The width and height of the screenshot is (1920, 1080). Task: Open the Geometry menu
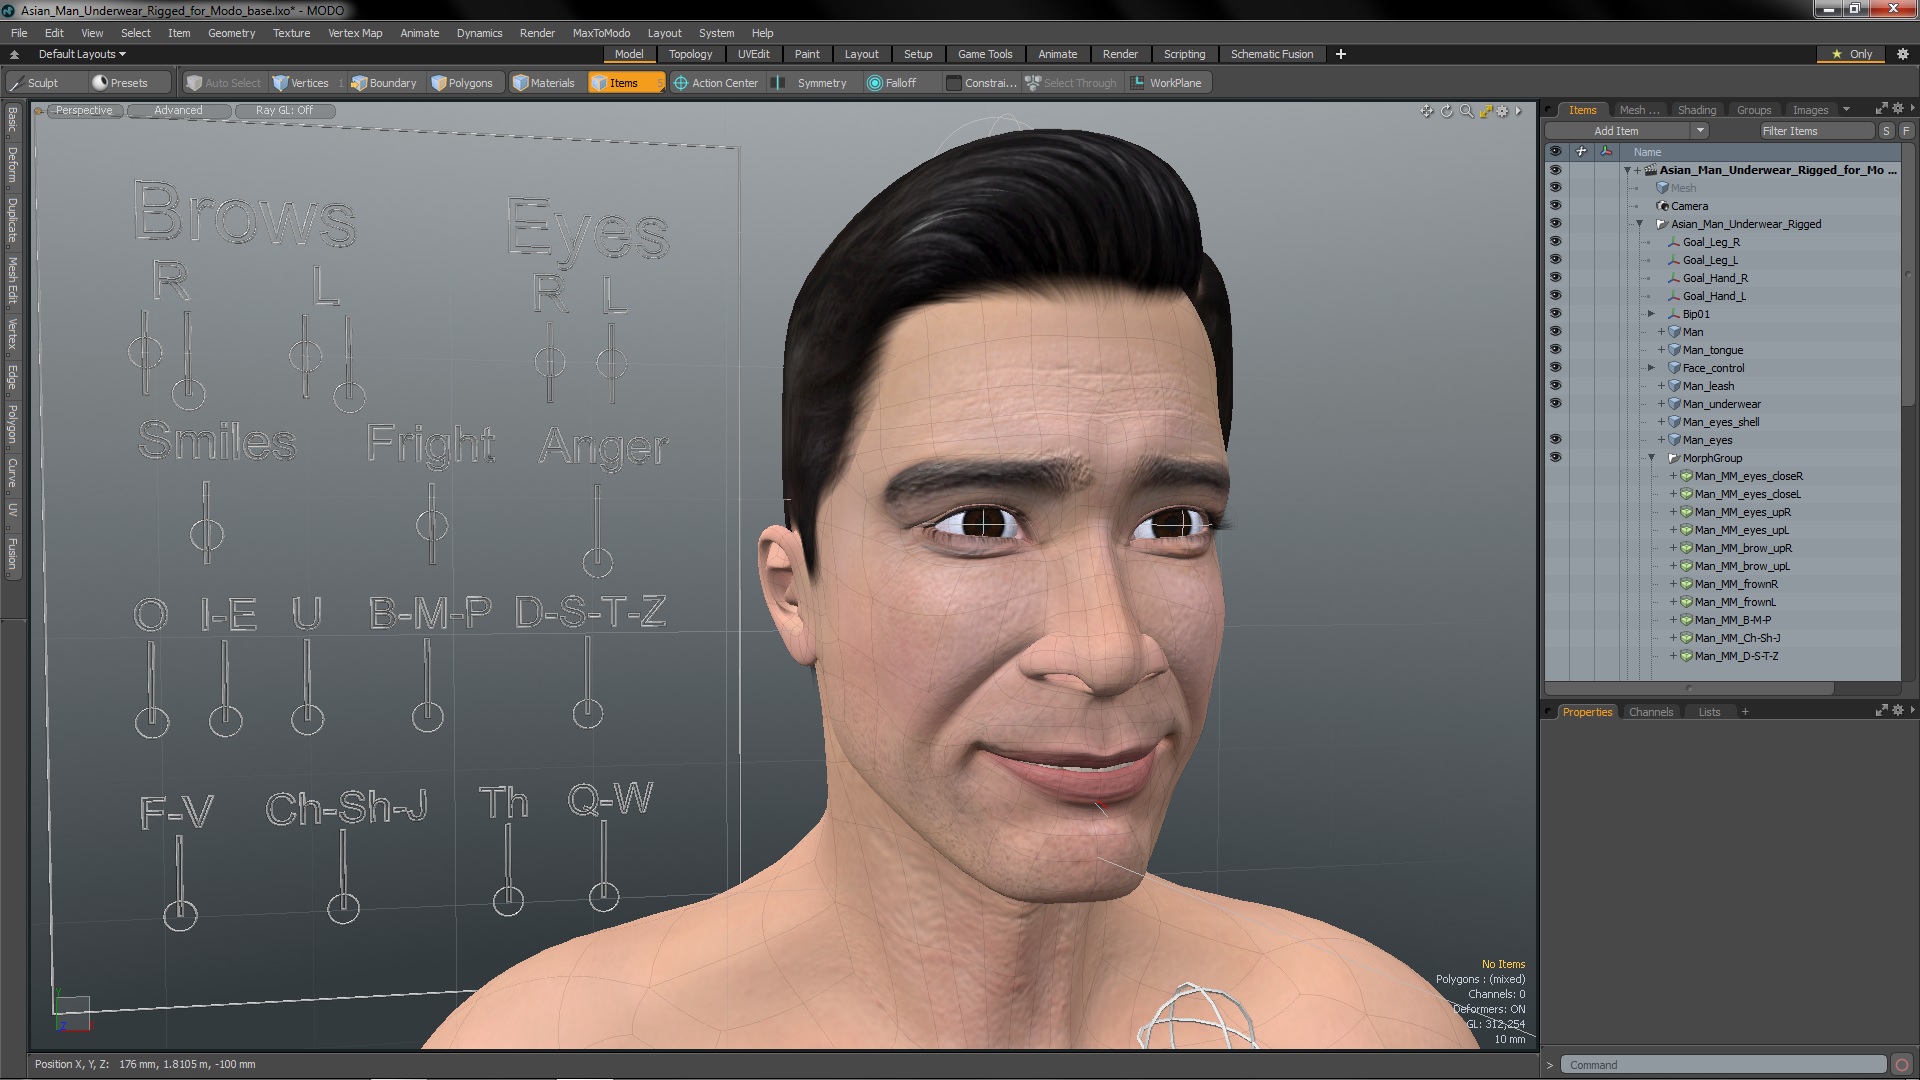(231, 33)
